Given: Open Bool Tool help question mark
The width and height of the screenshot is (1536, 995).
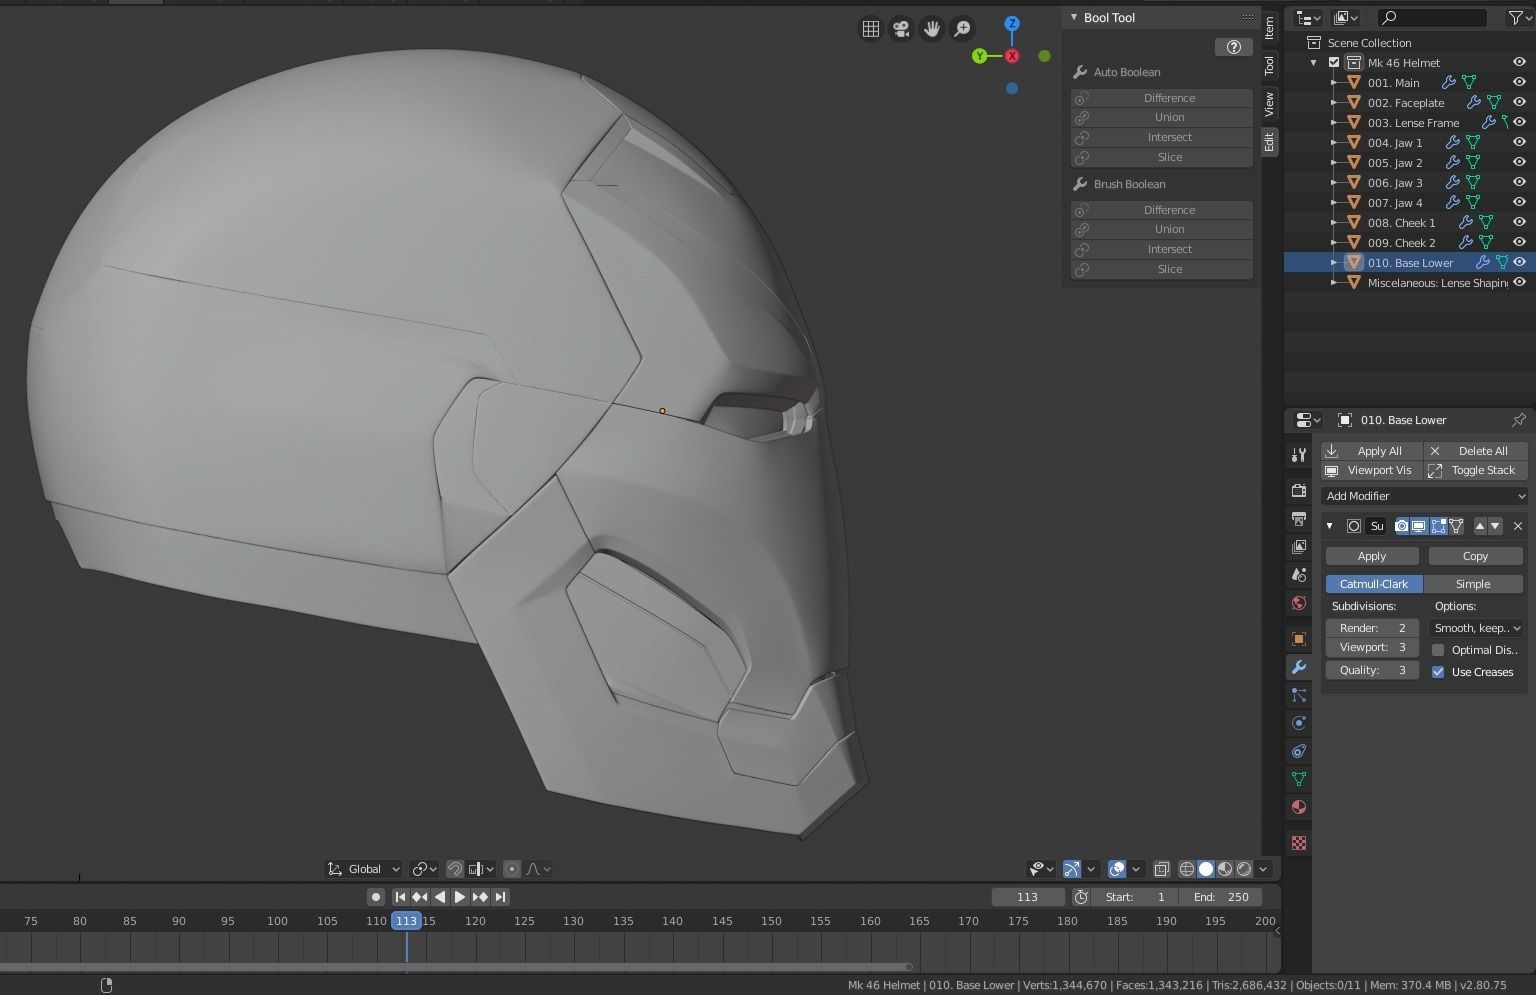Looking at the screenshot, I should click(1233, 47).
